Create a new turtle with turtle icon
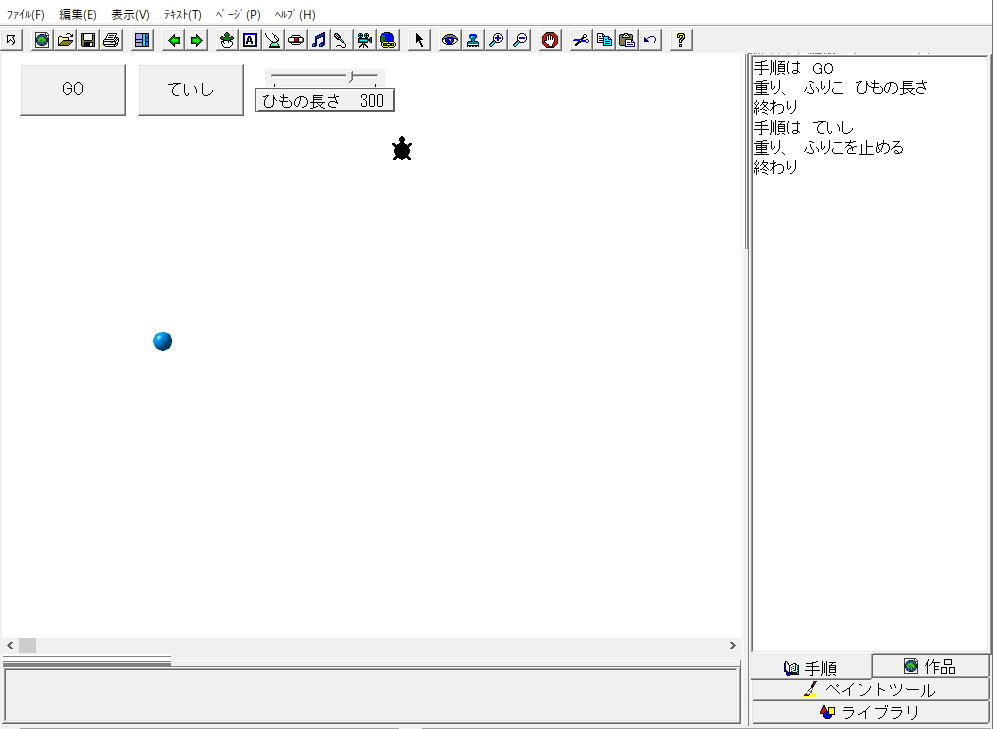This screenshot has height=729, width=993. click(227, 40)
